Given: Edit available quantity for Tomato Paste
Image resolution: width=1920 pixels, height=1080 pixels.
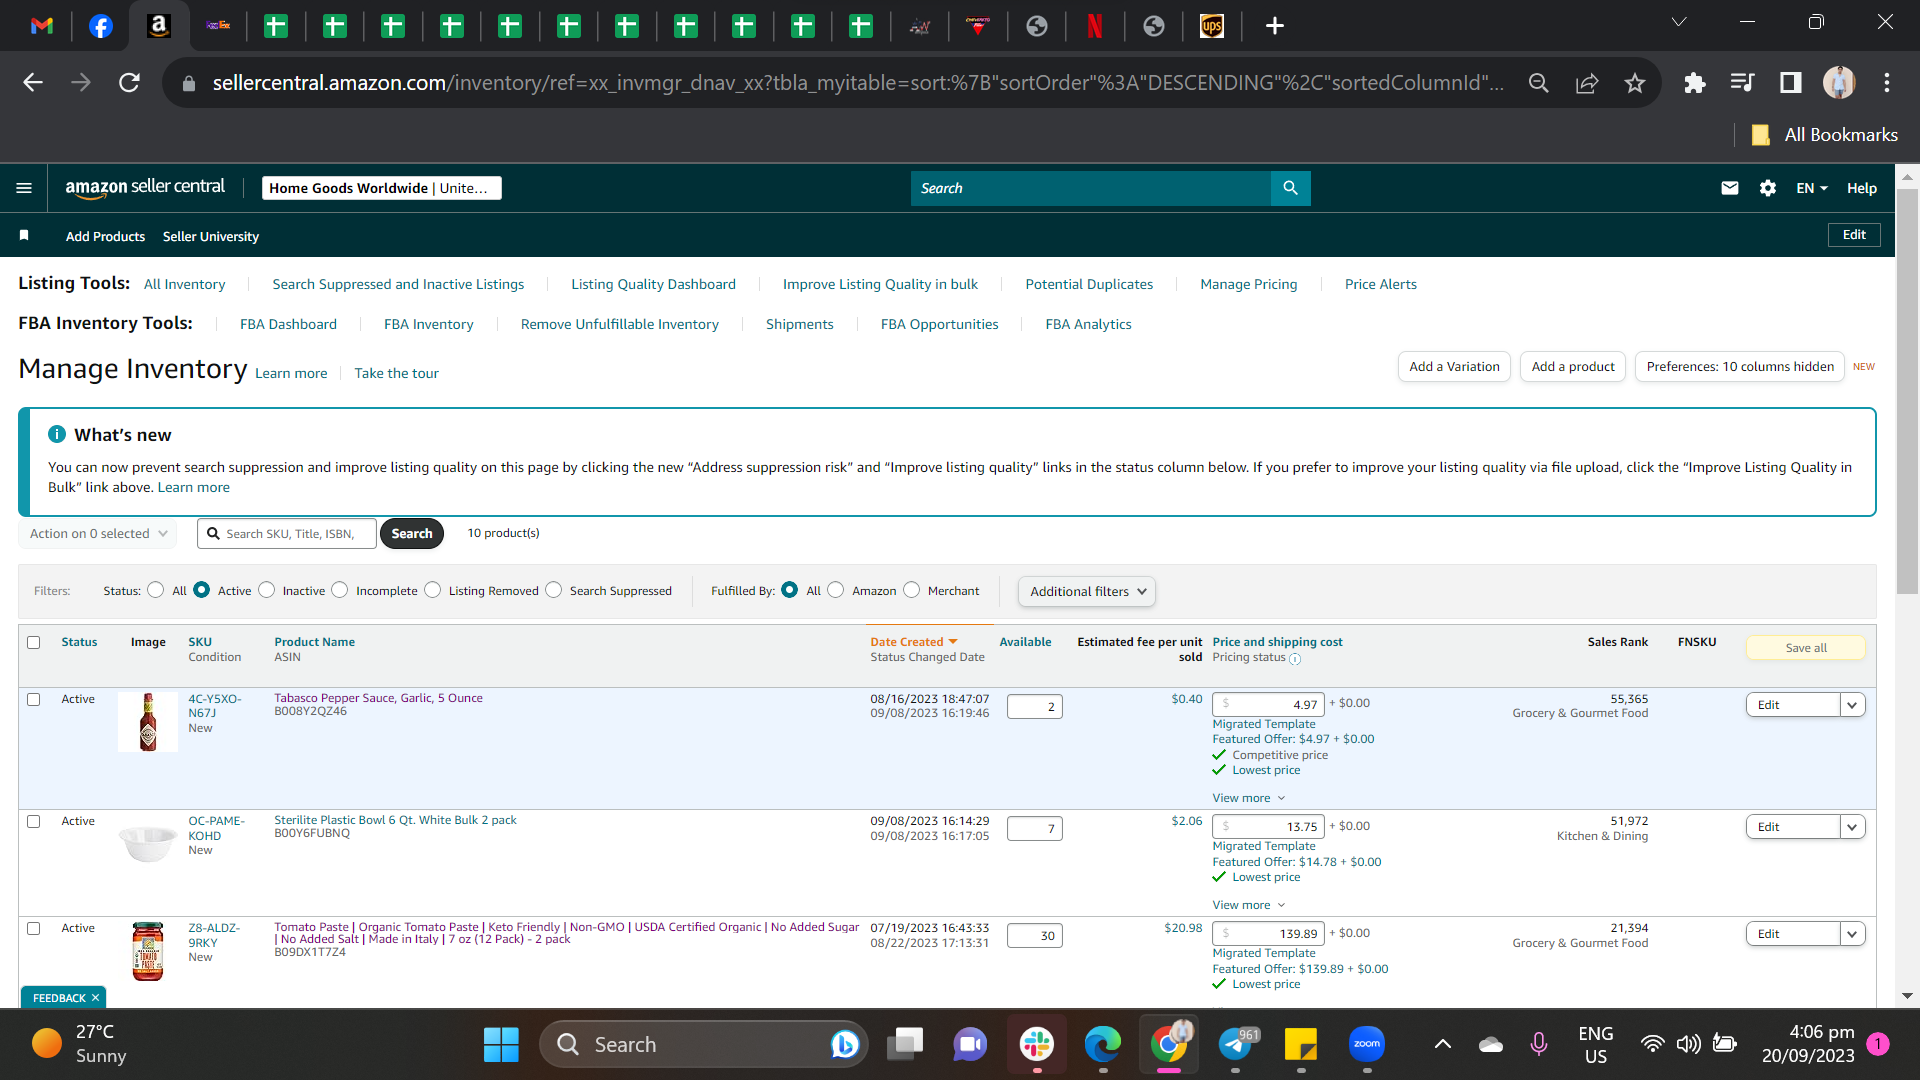Looking at the screenshot, I should [1034, 936].
